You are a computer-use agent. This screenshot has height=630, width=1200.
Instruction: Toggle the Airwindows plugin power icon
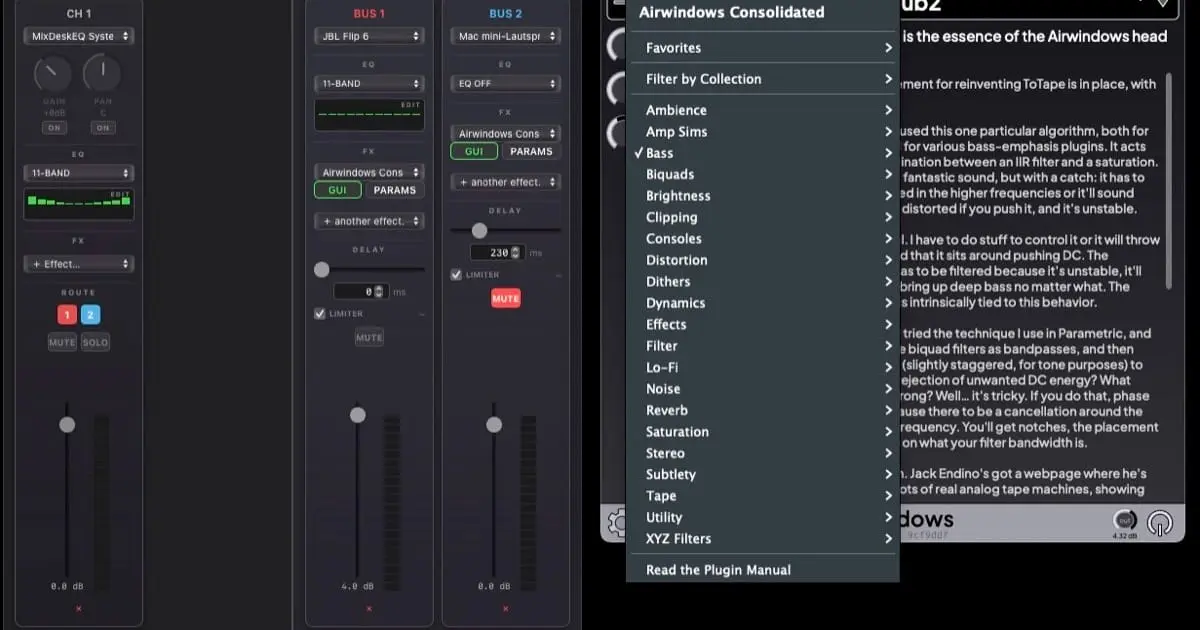pos(1160,522)
